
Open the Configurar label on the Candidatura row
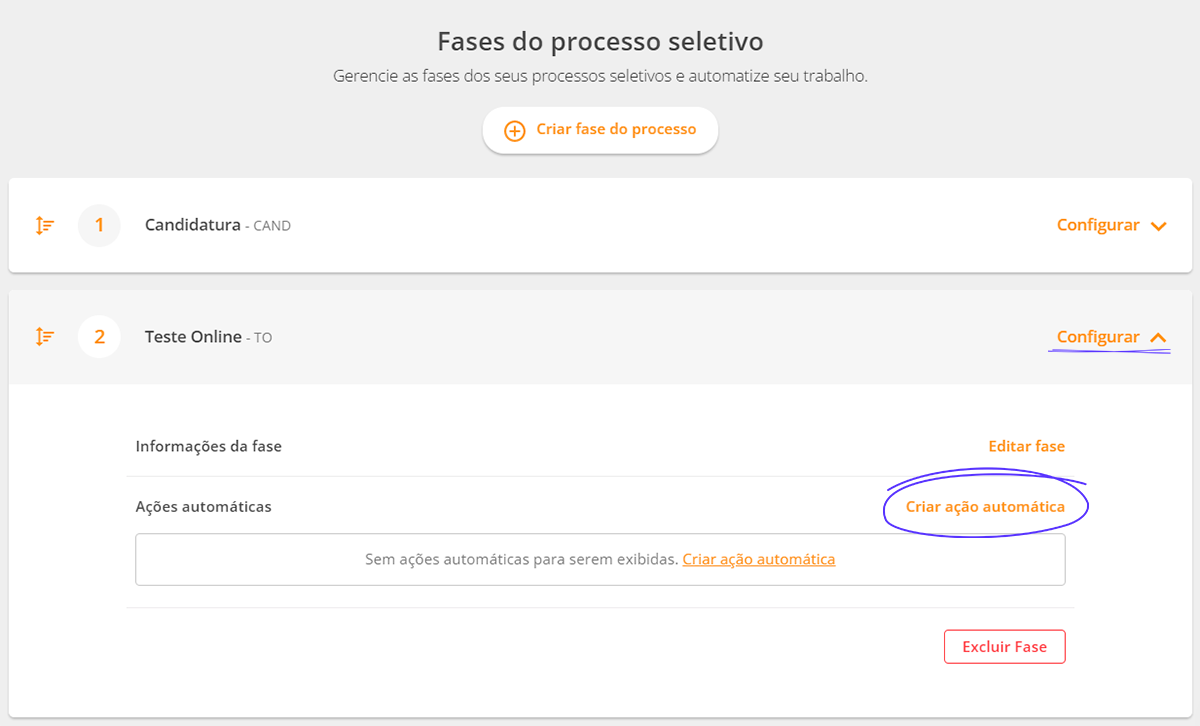point(1098,225)
